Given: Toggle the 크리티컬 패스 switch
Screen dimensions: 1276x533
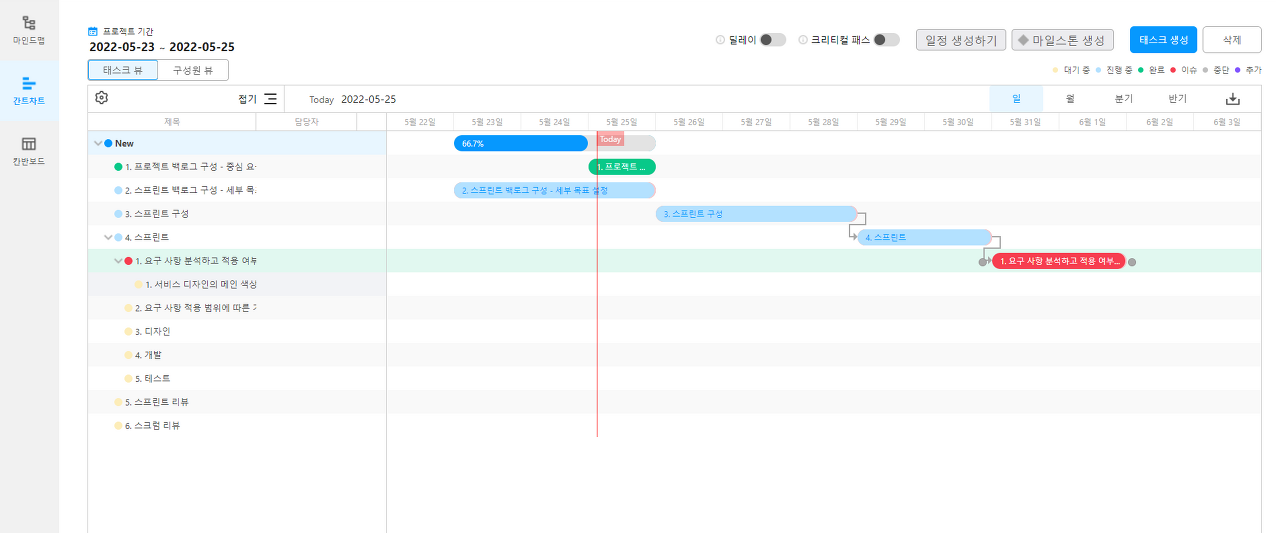Looking at the screenshot, I should pos(886,40).
